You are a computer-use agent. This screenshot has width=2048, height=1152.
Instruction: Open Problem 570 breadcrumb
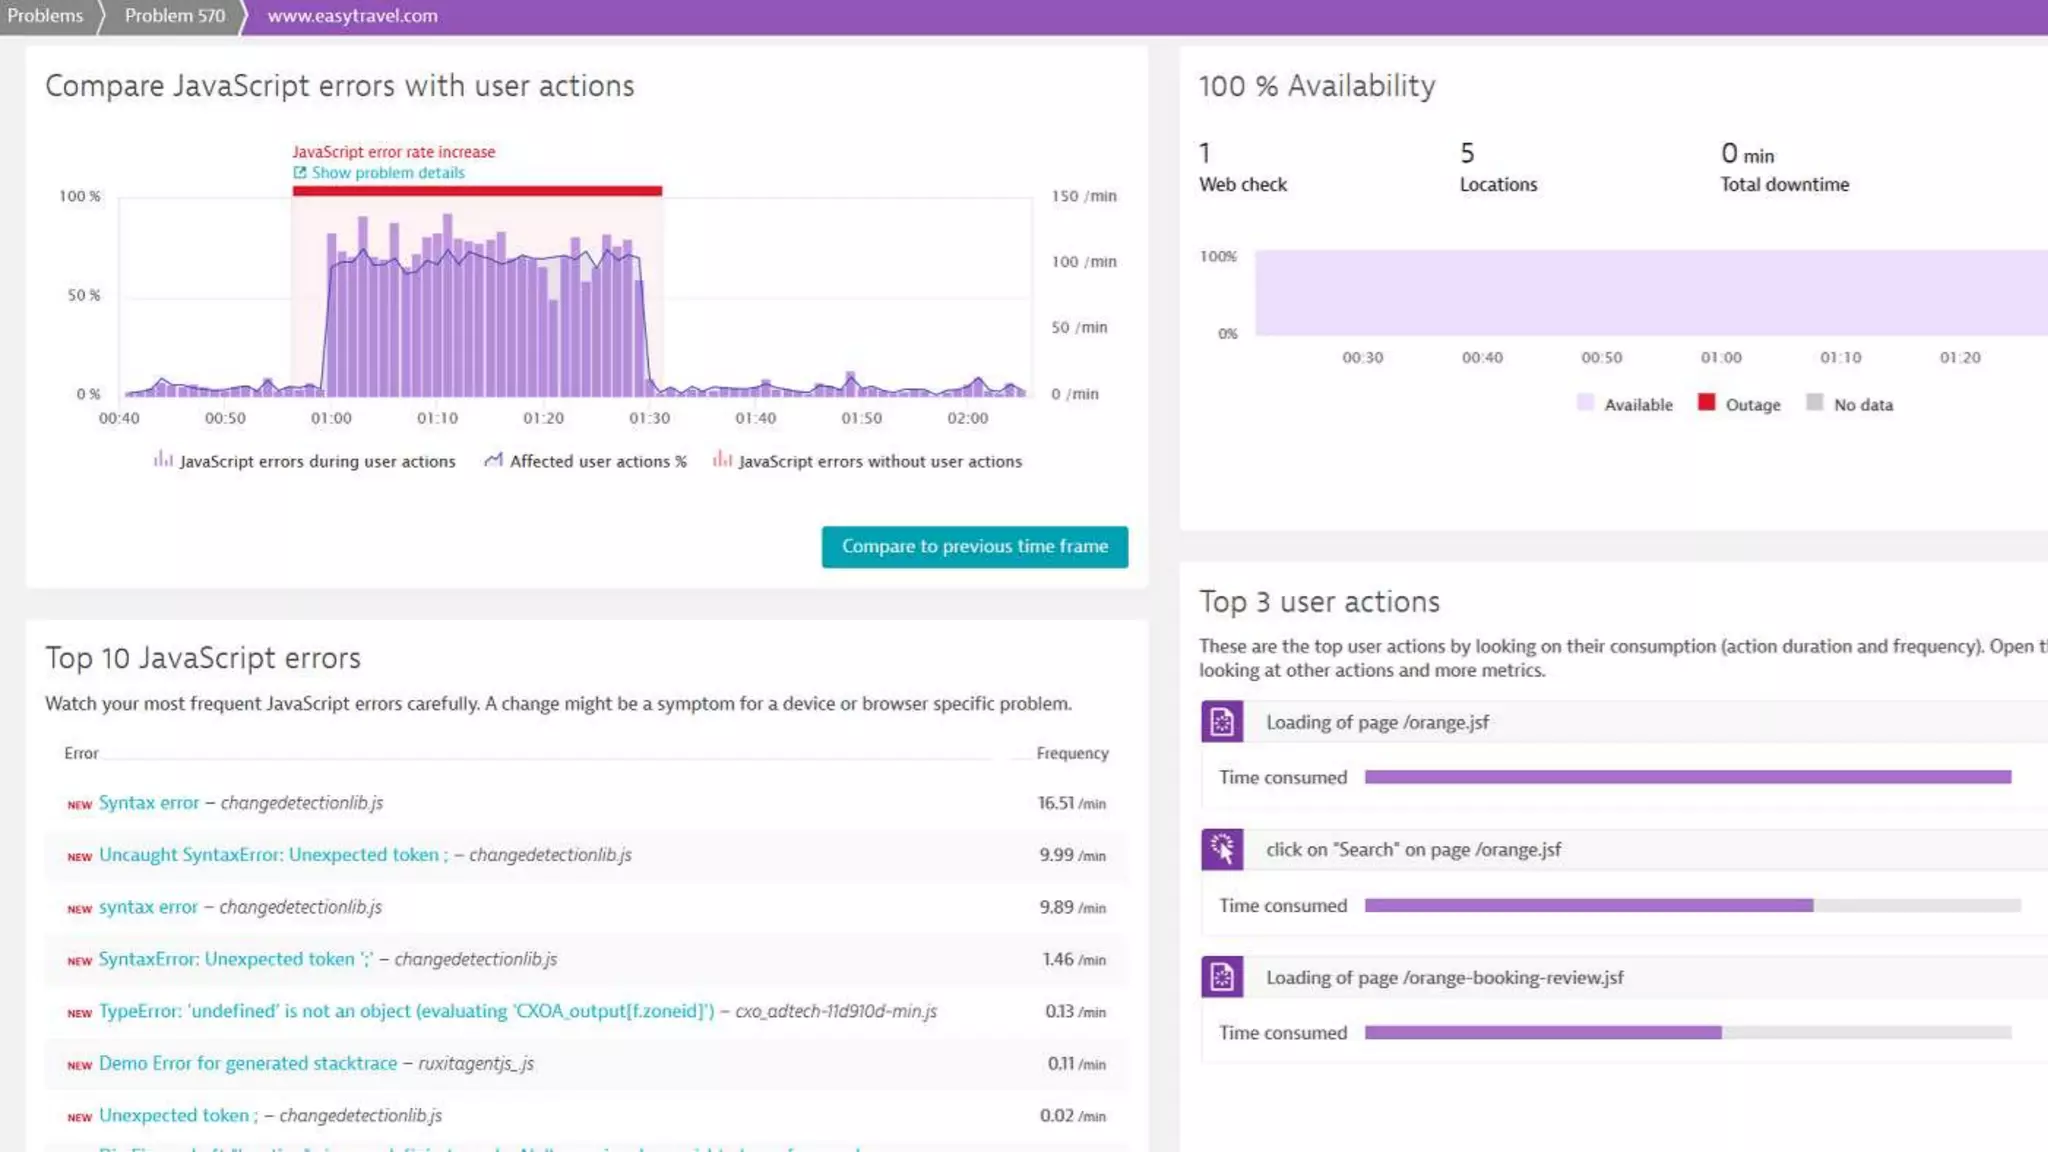pyautogui.click(x=175, y=16)
